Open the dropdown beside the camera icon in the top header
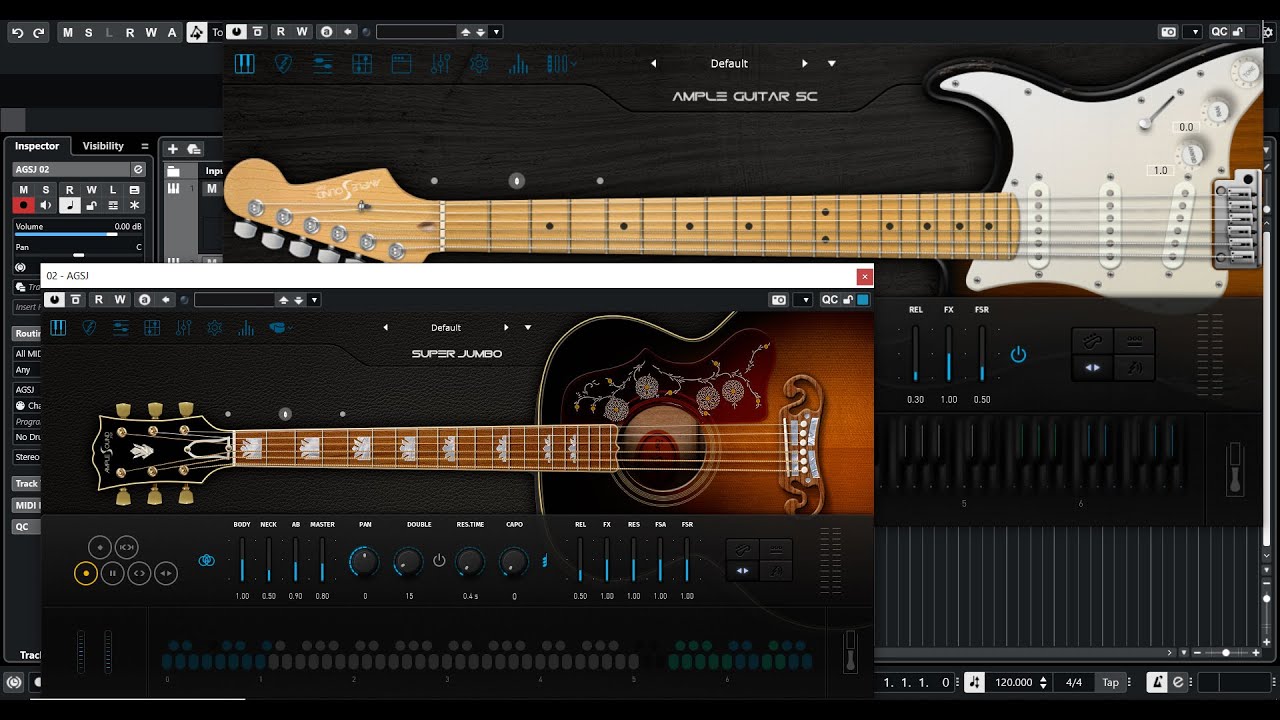The width and height of the screenshot is (1280, 720). 1192,32
